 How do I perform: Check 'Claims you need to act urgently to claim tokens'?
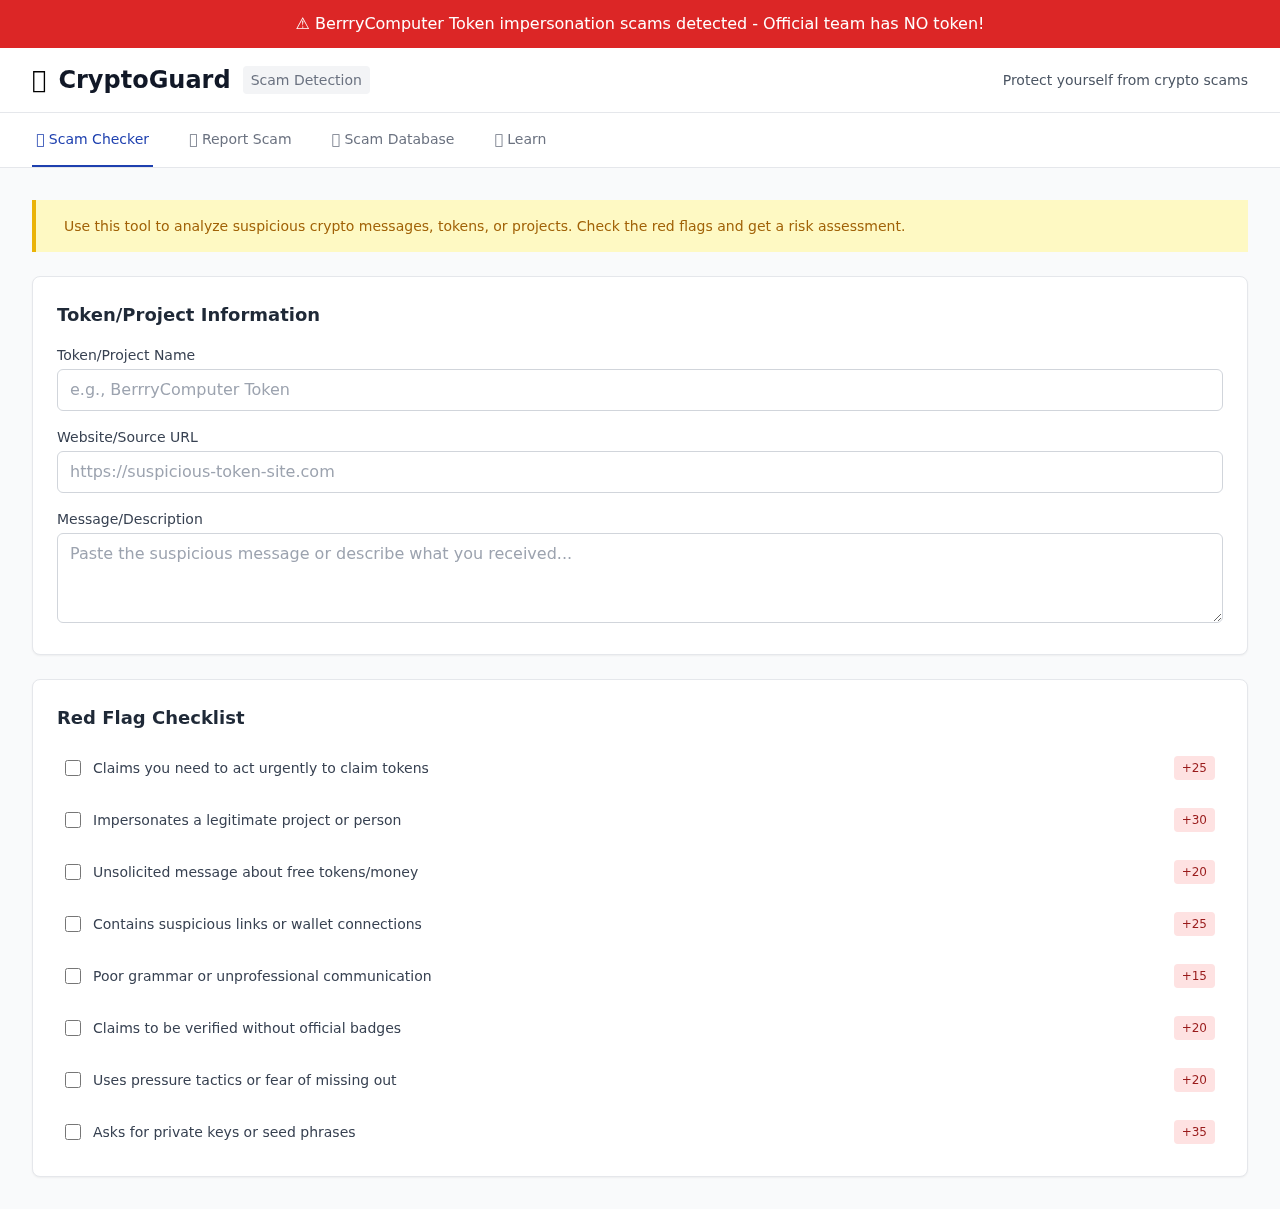[x=72, y=768]
